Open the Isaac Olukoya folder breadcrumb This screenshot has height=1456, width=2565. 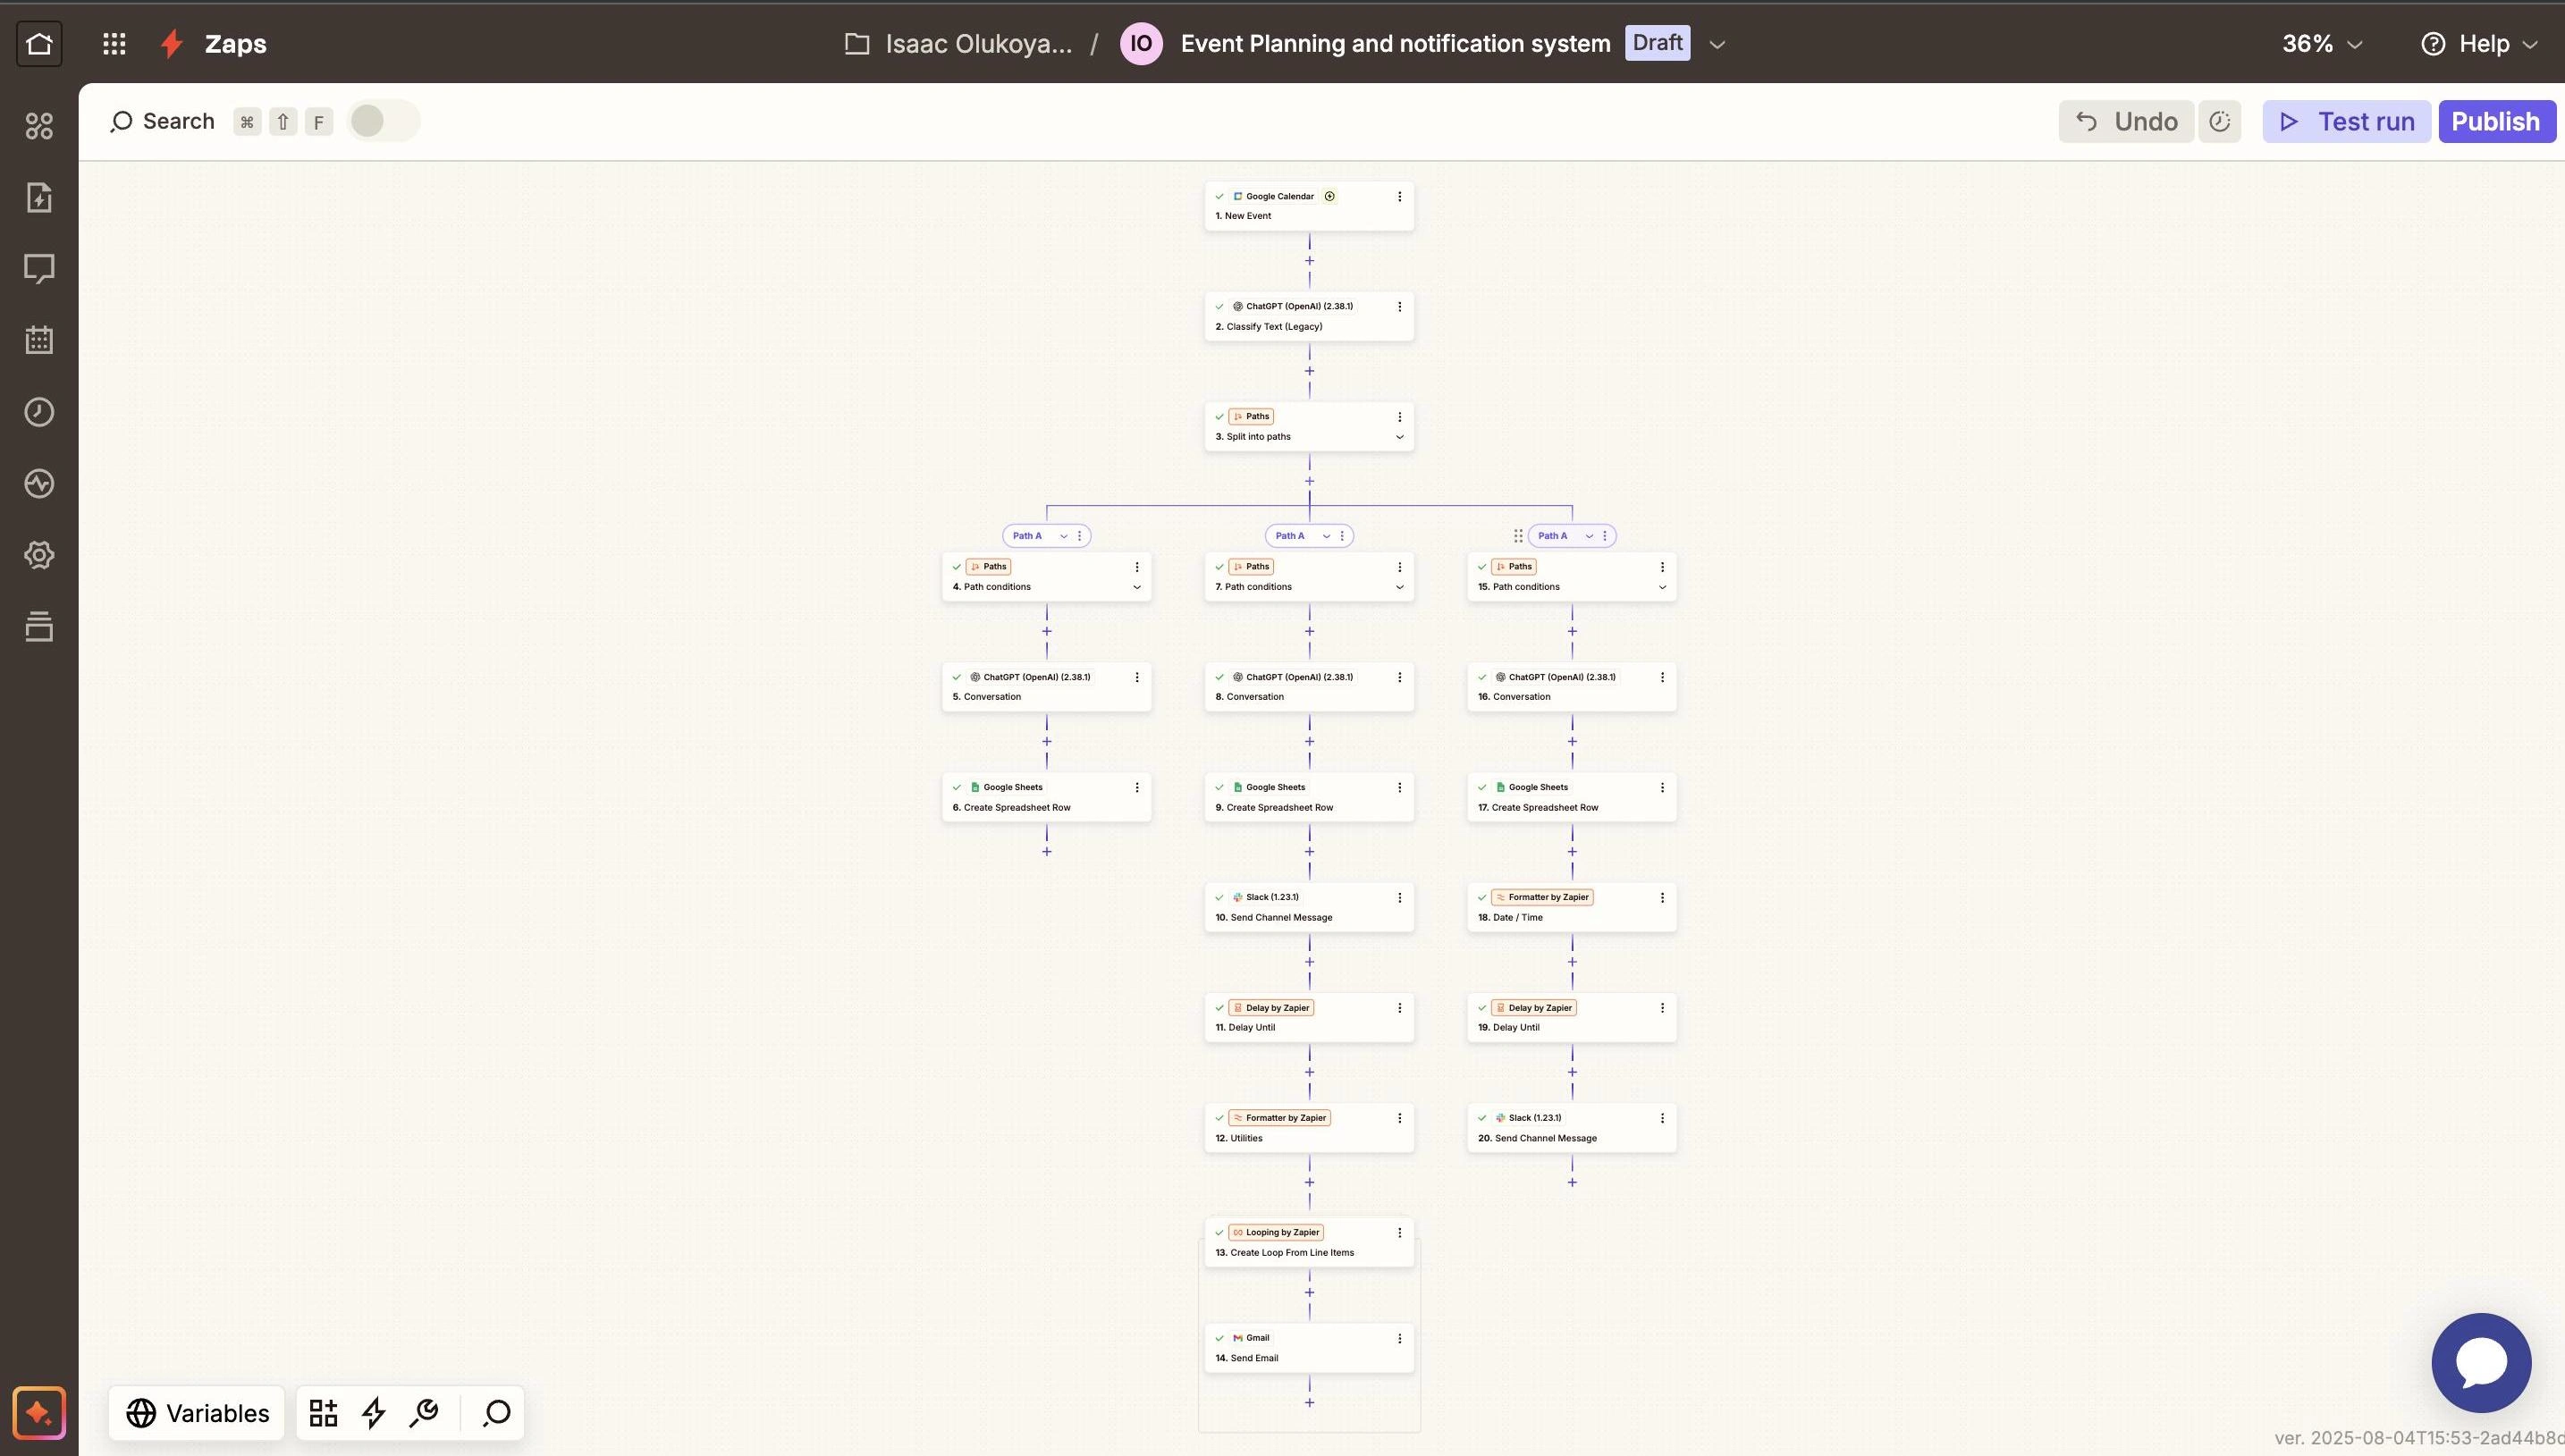978,44
